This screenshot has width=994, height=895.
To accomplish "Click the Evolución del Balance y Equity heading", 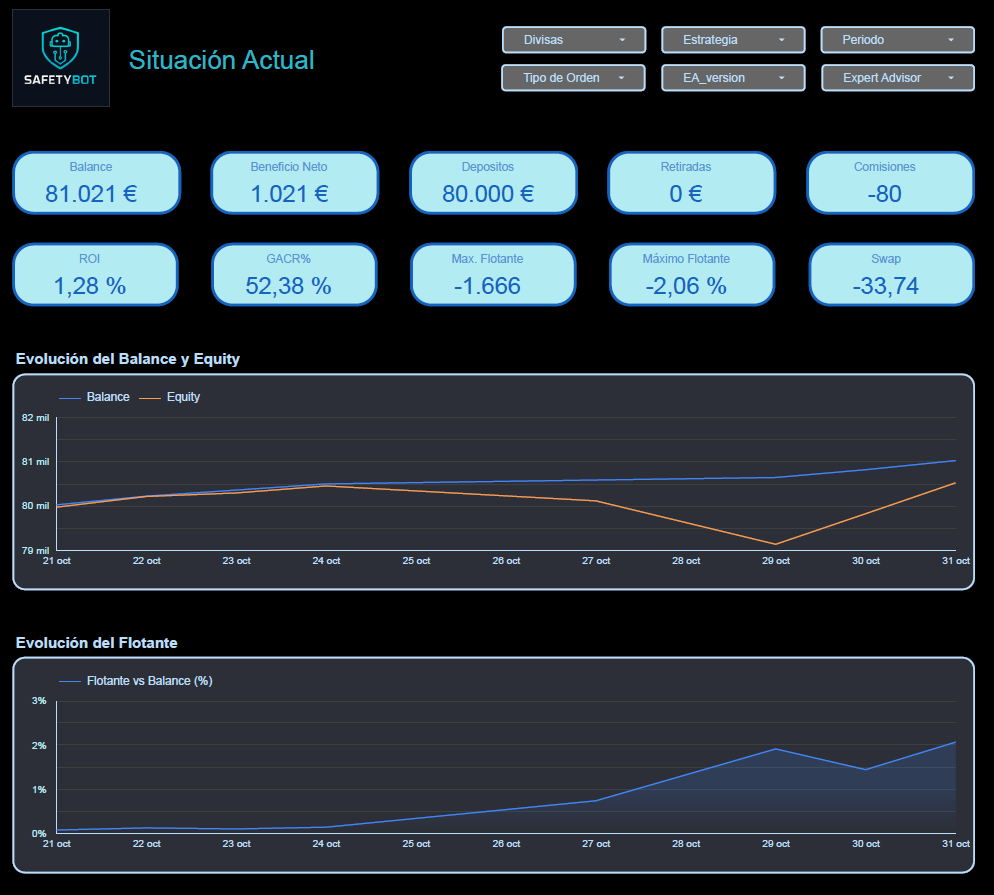I will 127,359.
